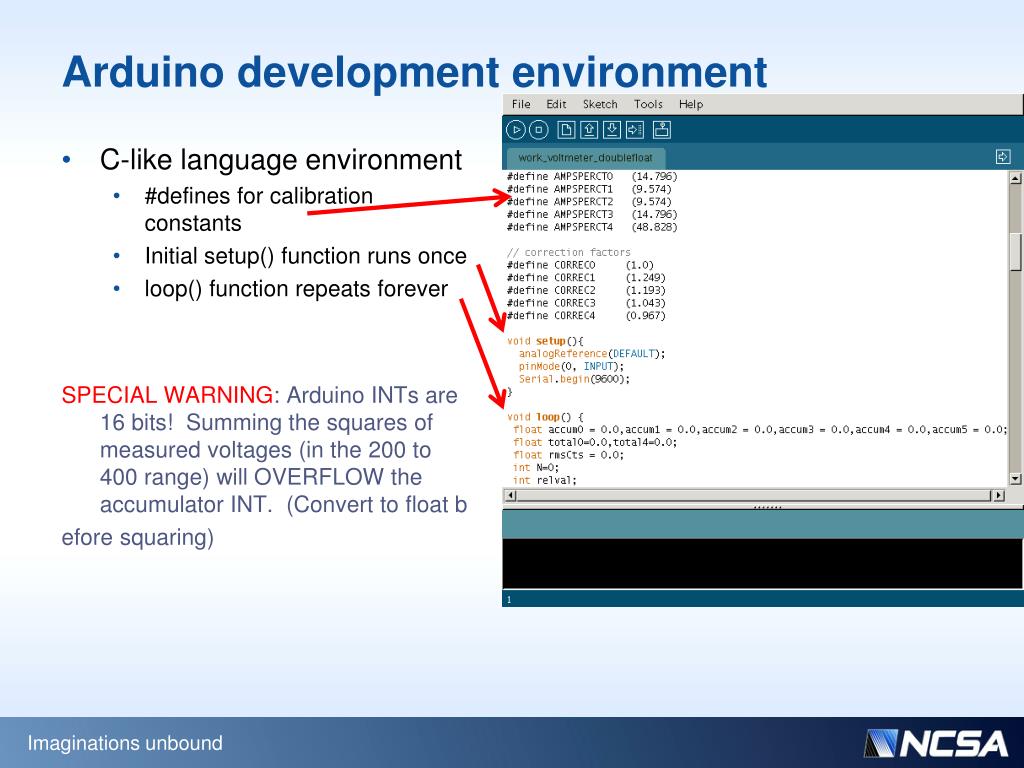Click the line '#define AMPSPERCT2 (9.574)'

click(589, 202)
